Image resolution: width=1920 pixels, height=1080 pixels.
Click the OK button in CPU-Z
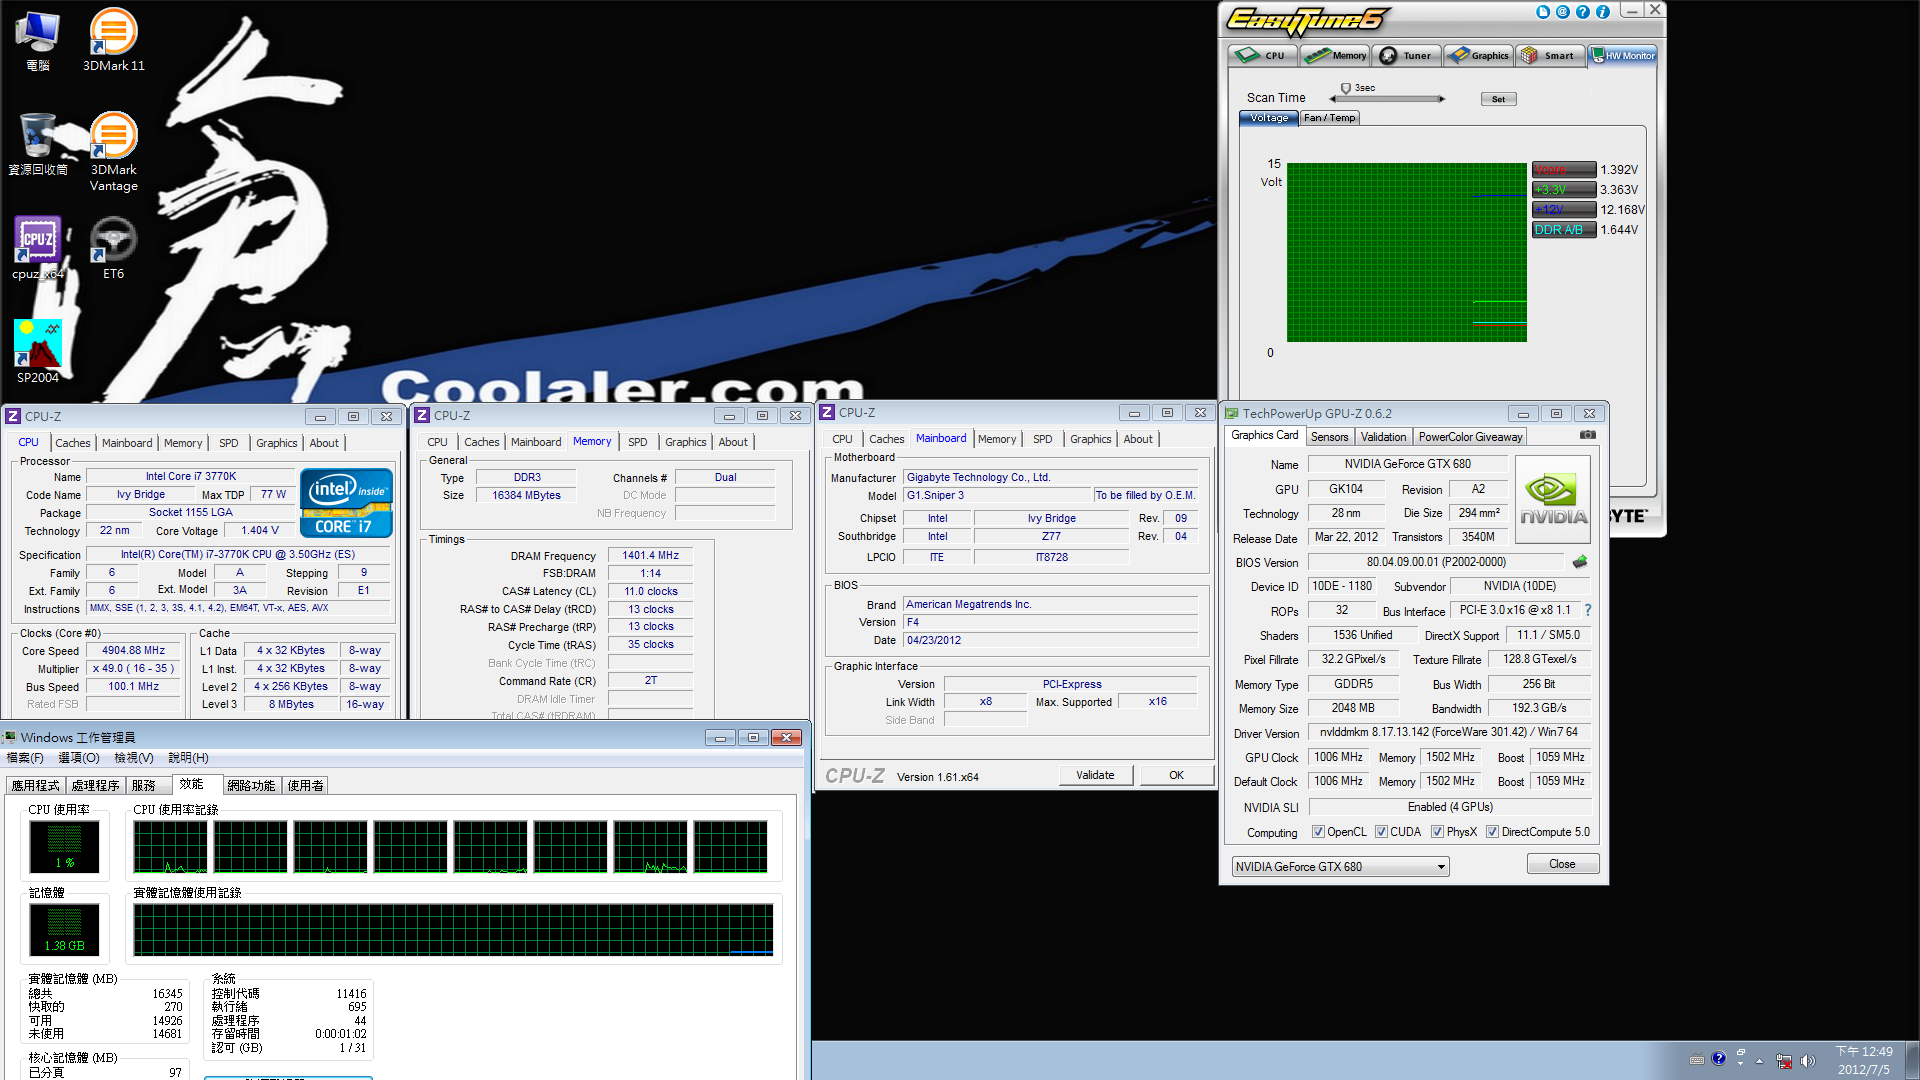pos(1176,775)
